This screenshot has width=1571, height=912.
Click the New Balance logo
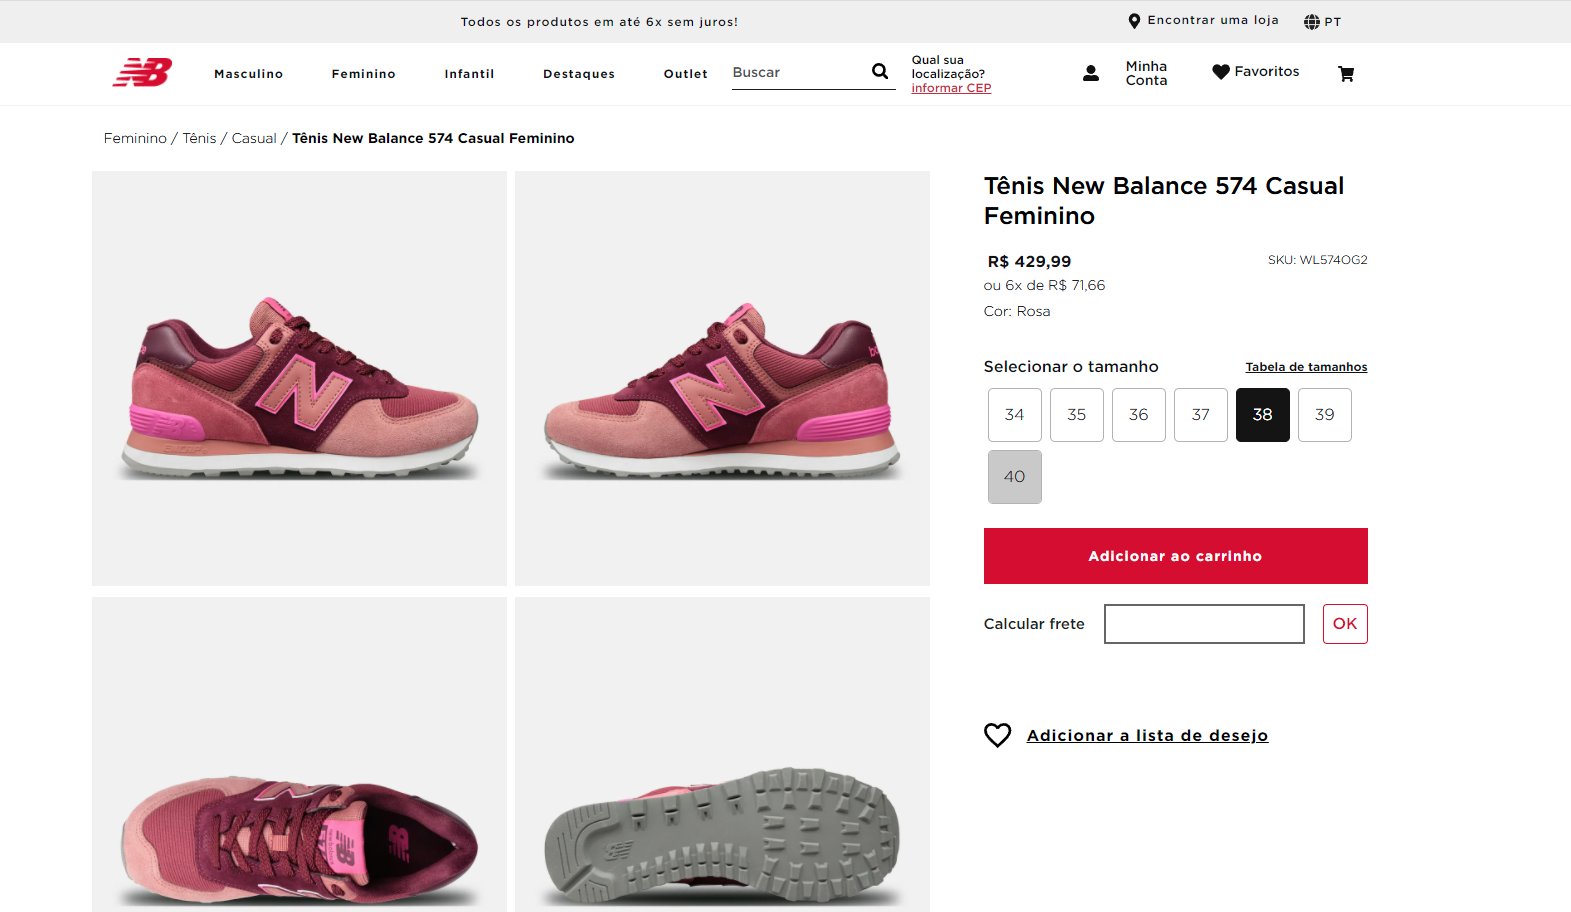click(x=142, y=72)
